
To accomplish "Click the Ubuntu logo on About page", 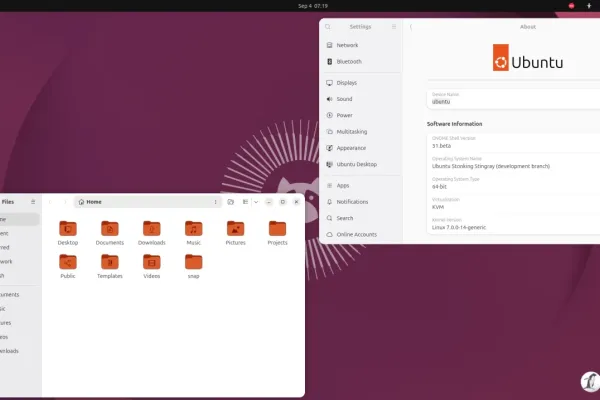I will click(x=528, y=58).
